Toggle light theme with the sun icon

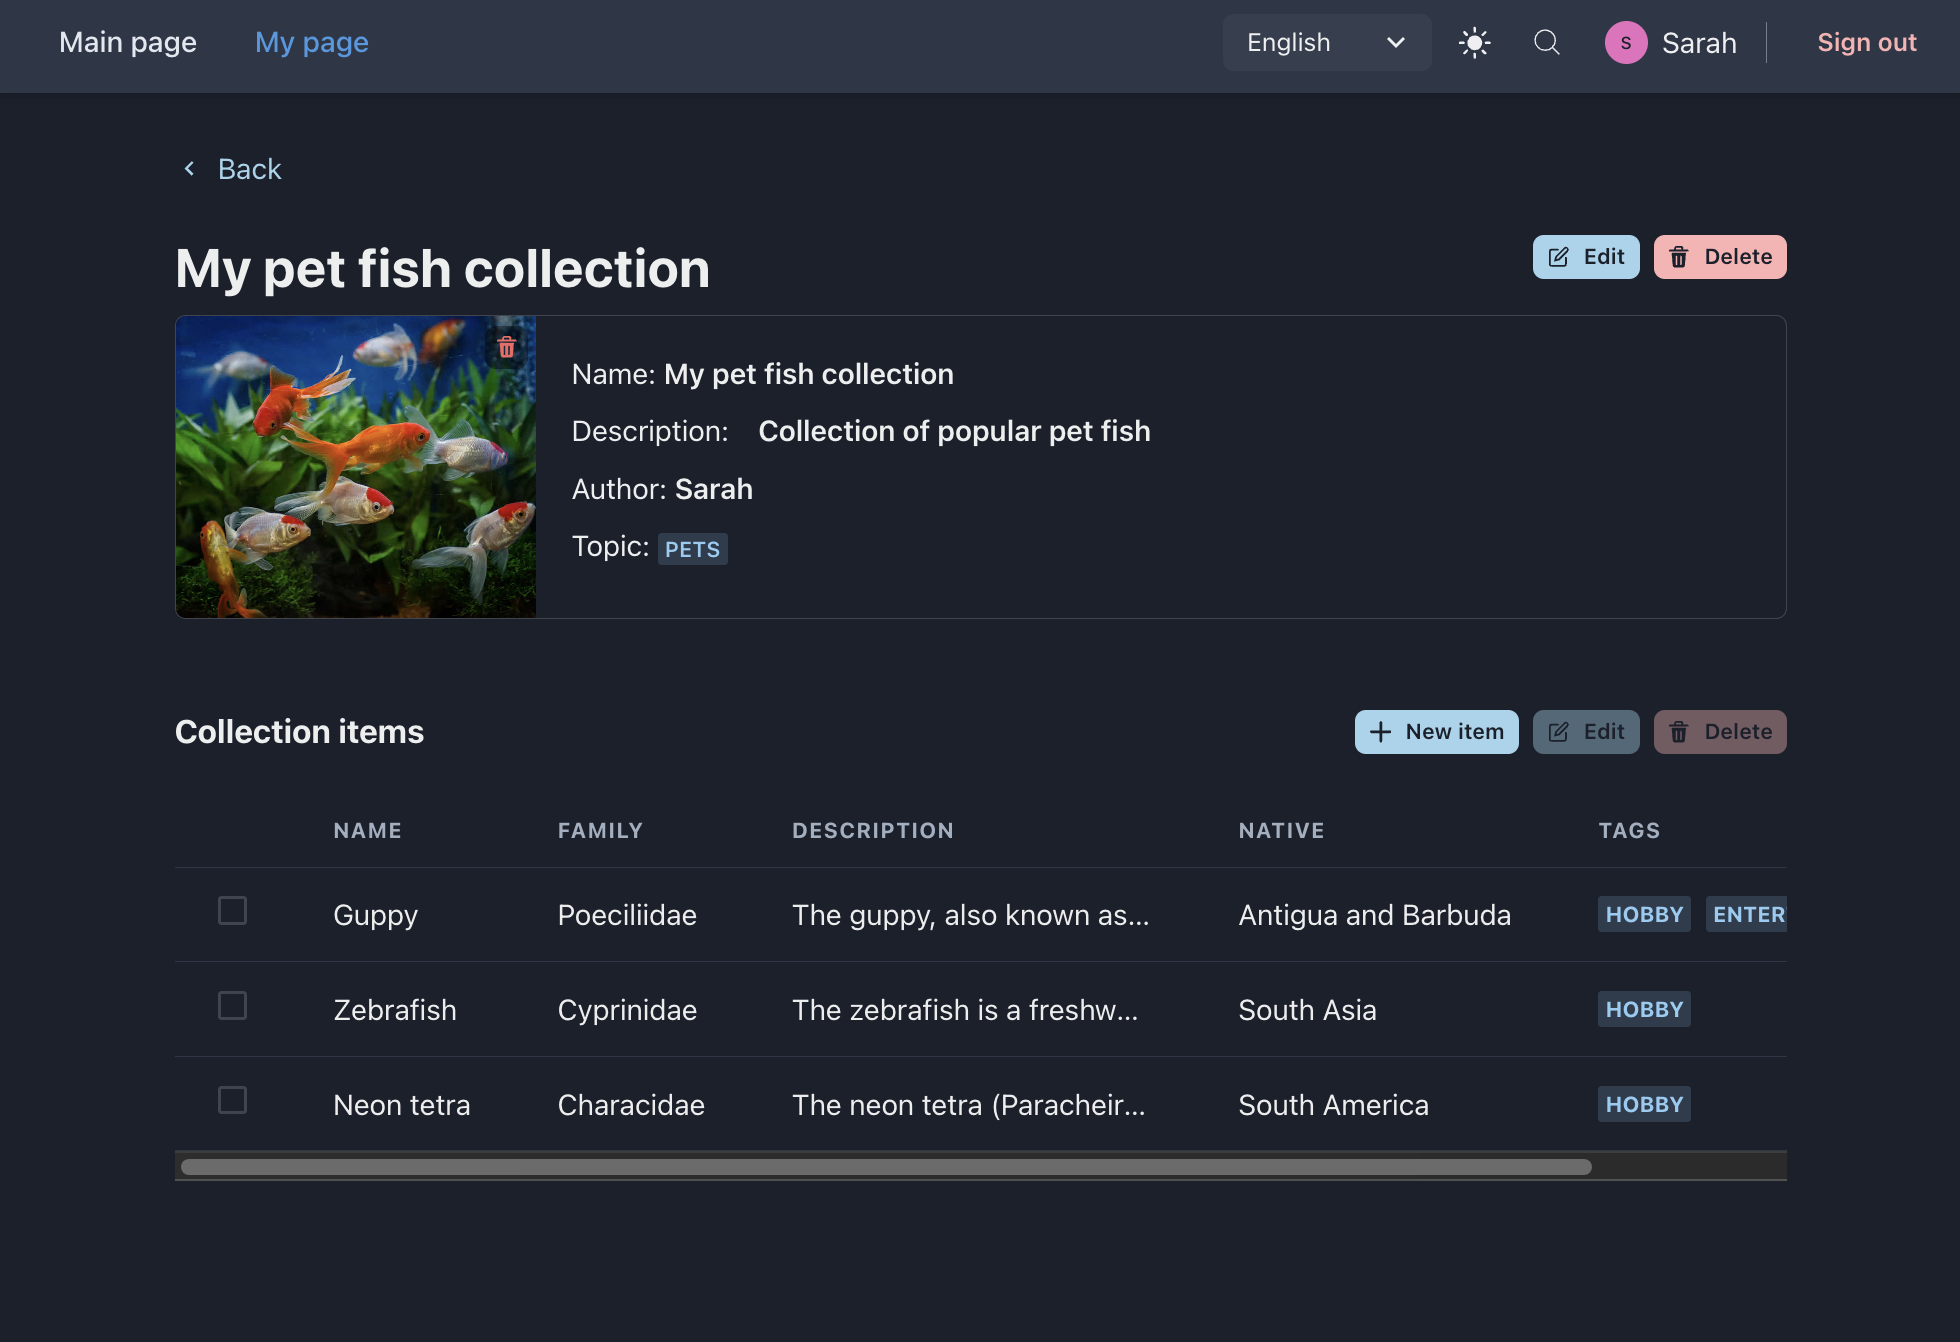[1474, 42]
